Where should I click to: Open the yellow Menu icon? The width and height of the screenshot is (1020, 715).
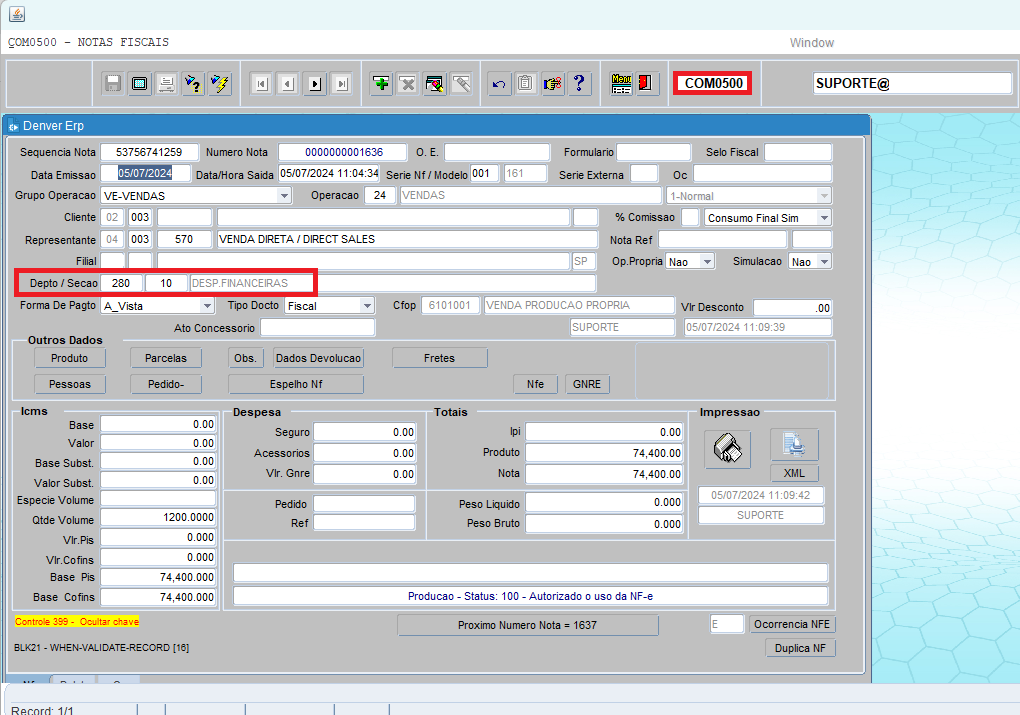621,84
